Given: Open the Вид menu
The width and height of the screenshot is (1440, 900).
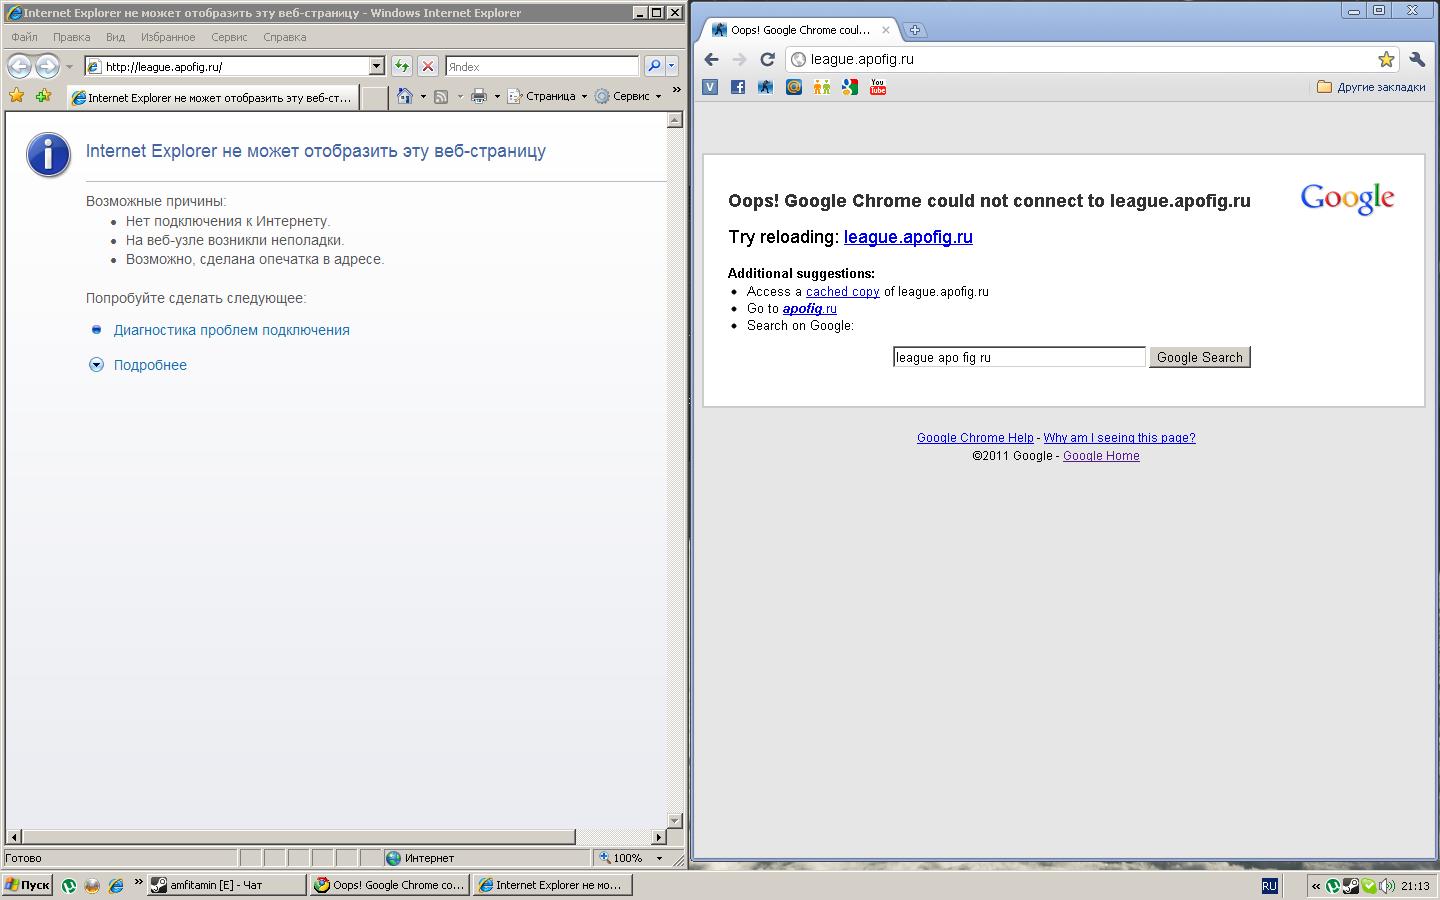Looking at the screenshot, I should 116,37.
